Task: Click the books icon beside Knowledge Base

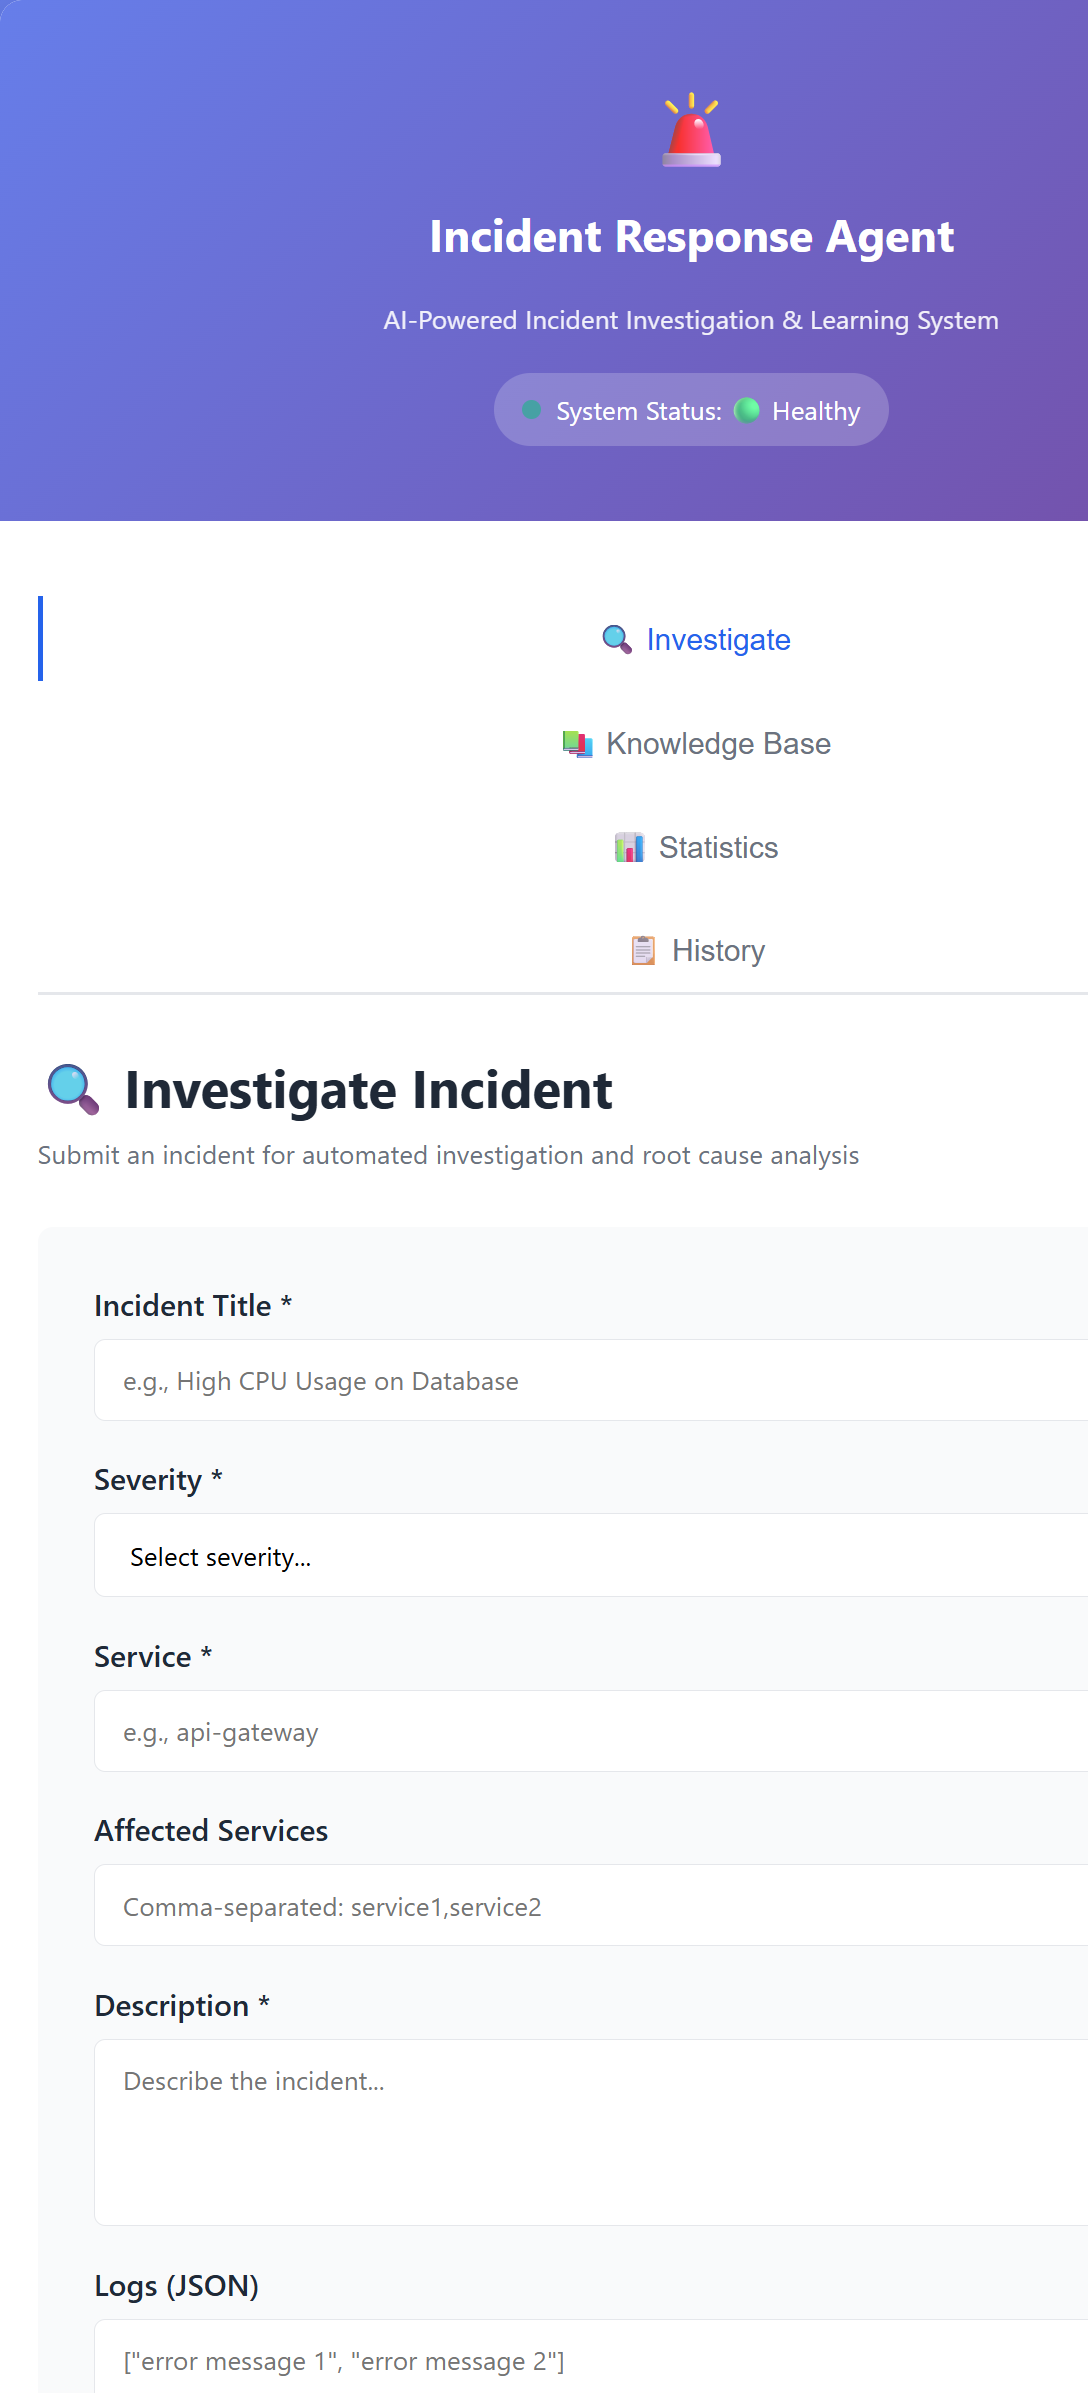Action: 577,744
